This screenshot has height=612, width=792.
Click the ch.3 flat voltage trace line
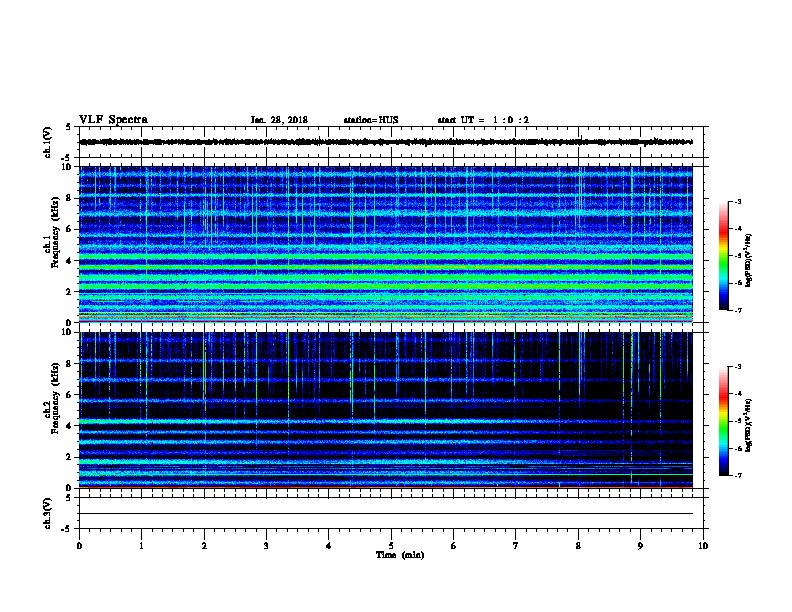[385, 514]
